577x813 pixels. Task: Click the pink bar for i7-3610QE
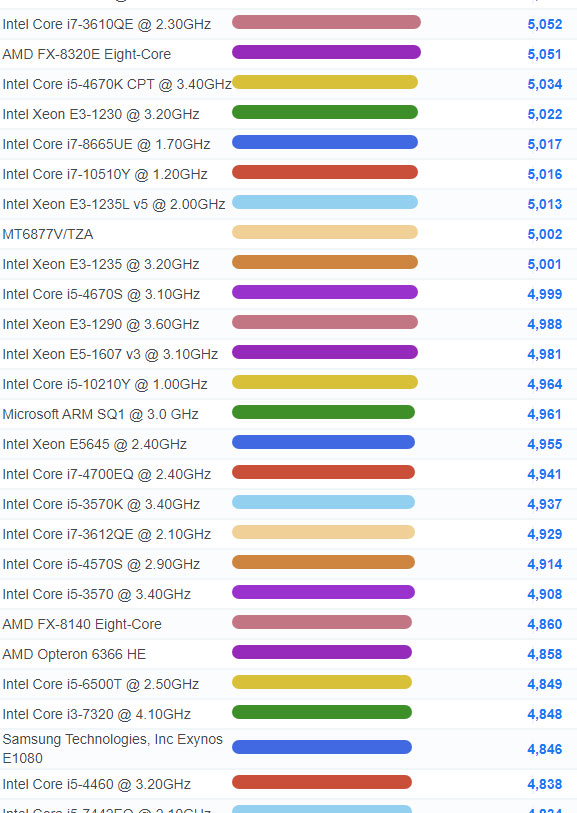coord(326,22)
